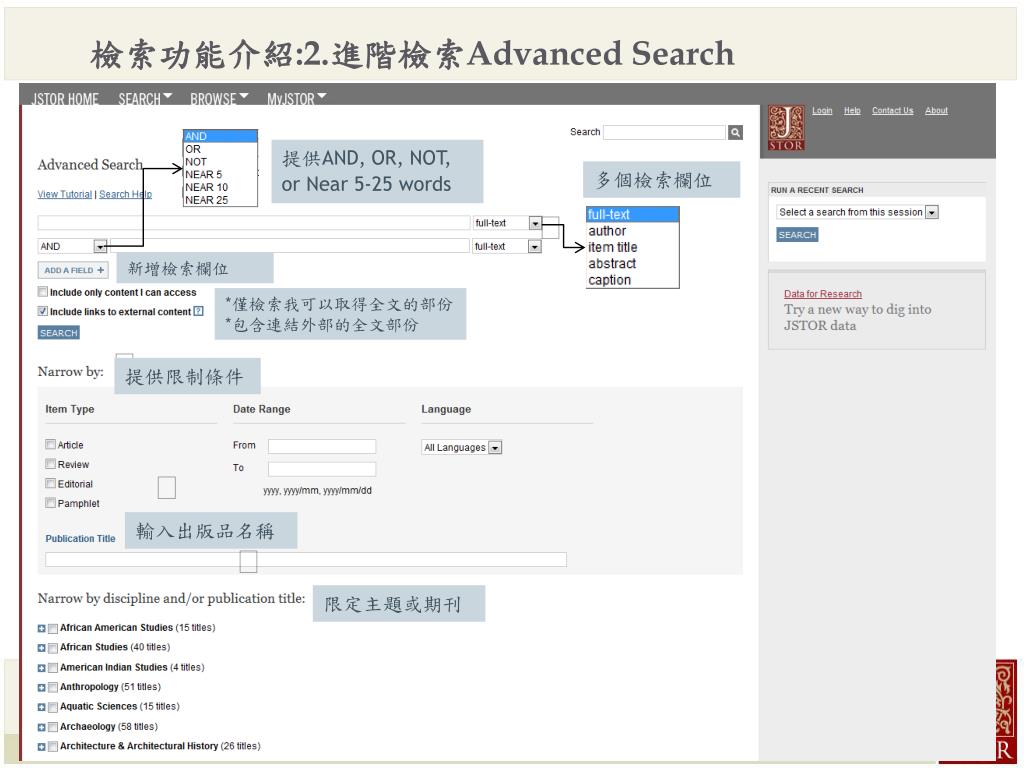Open the MyJSTOR menu

(x=296, y=99)
